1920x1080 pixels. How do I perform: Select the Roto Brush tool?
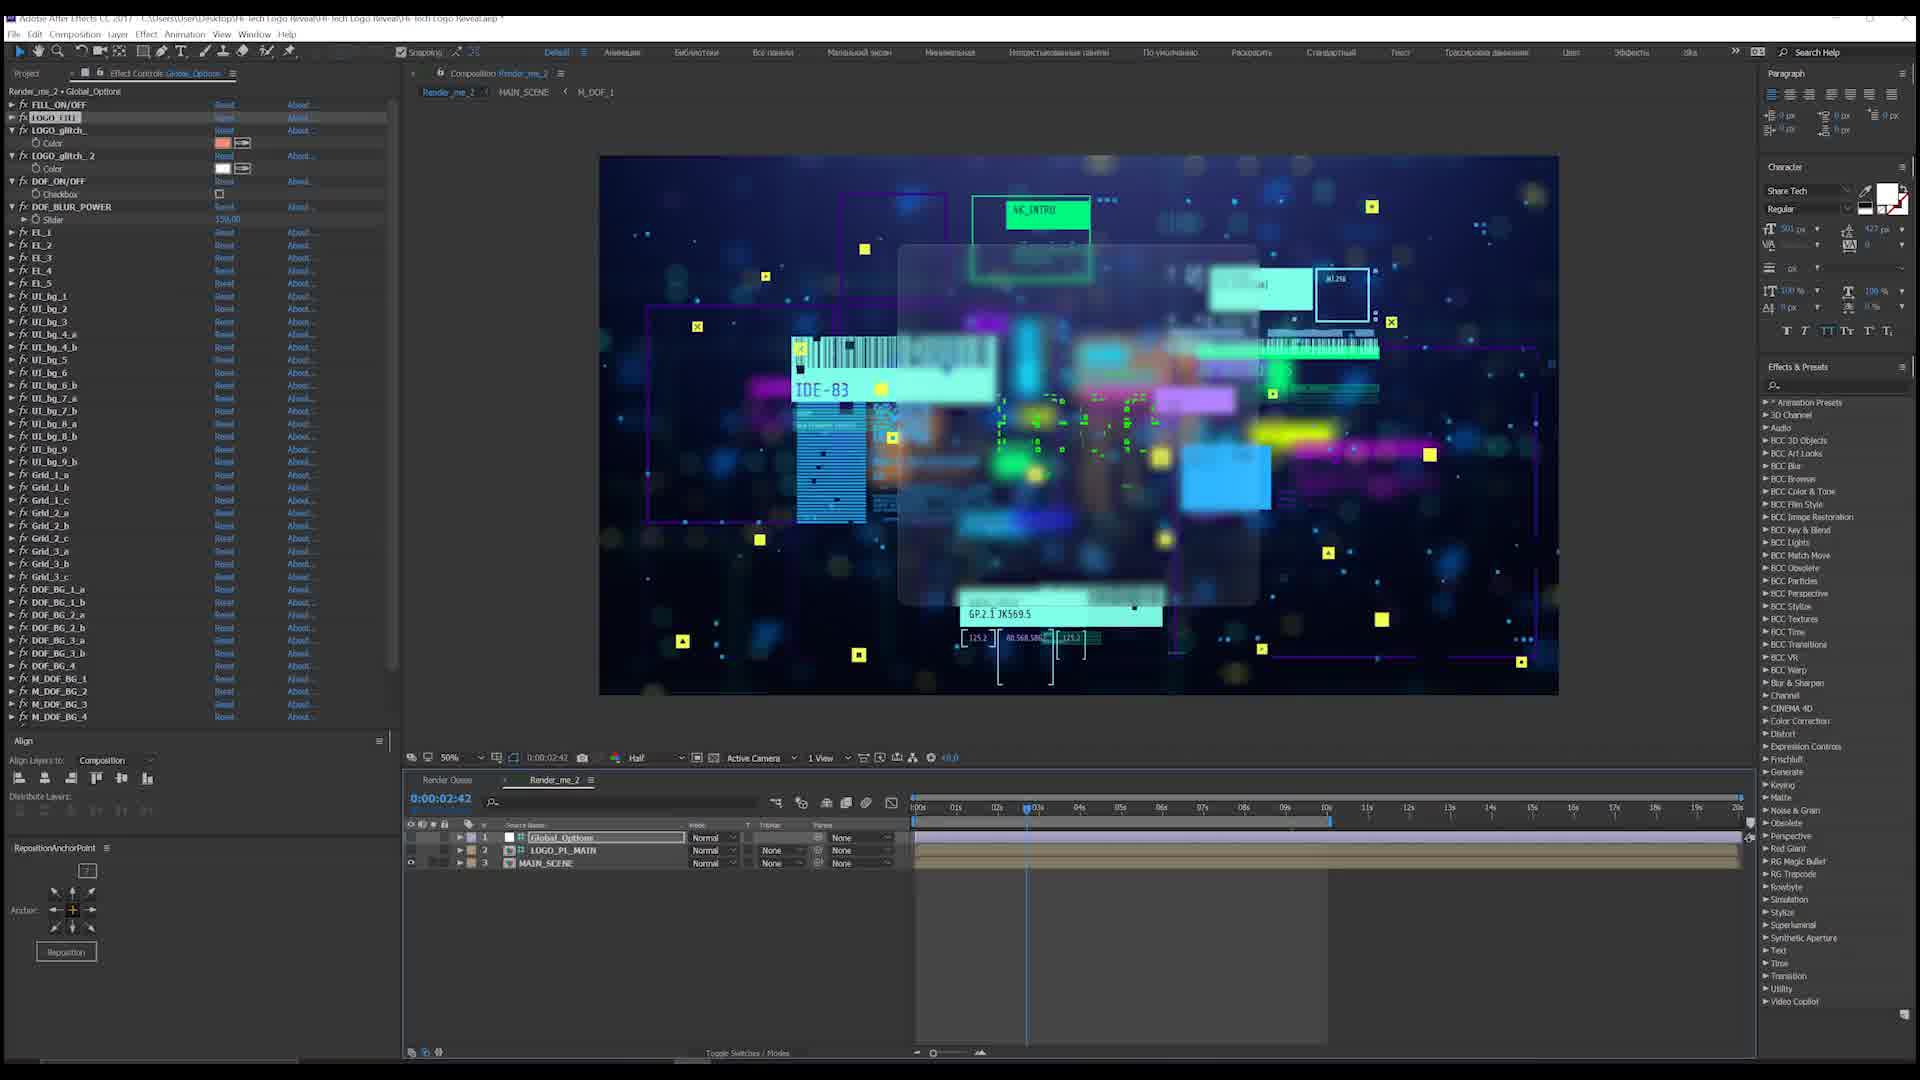point(266,51)
